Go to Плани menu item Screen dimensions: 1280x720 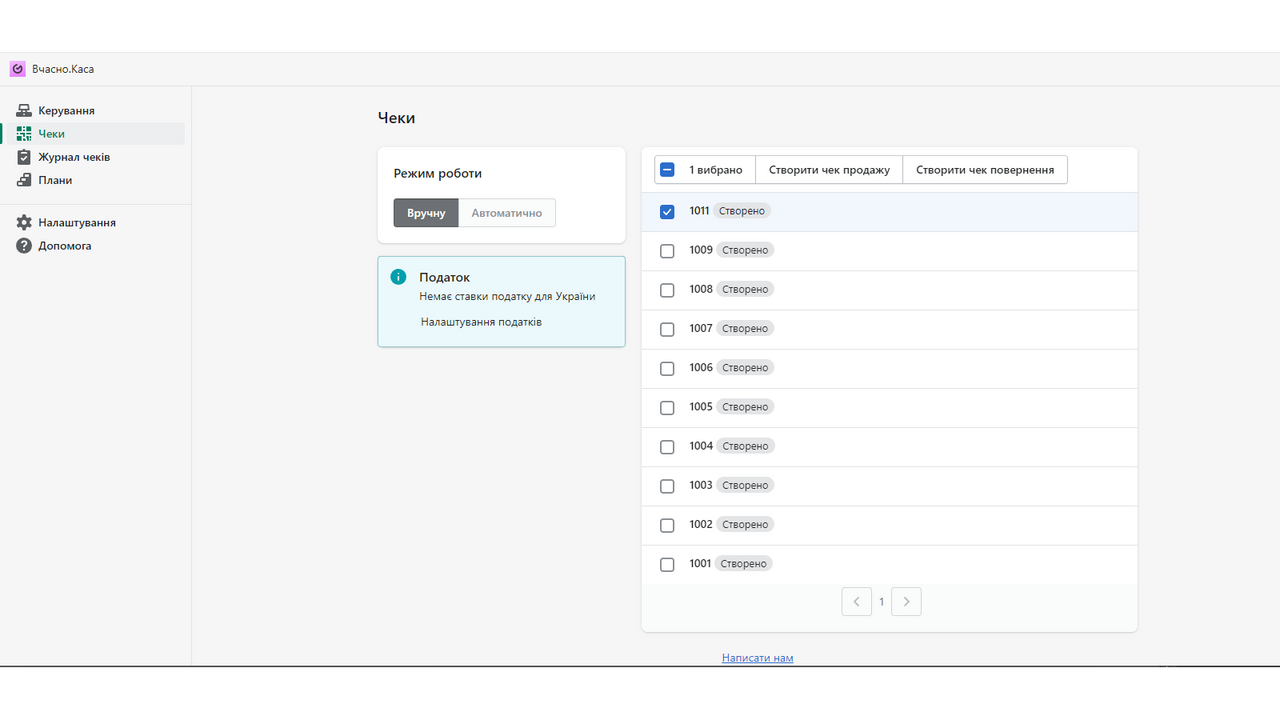[93, 180]
